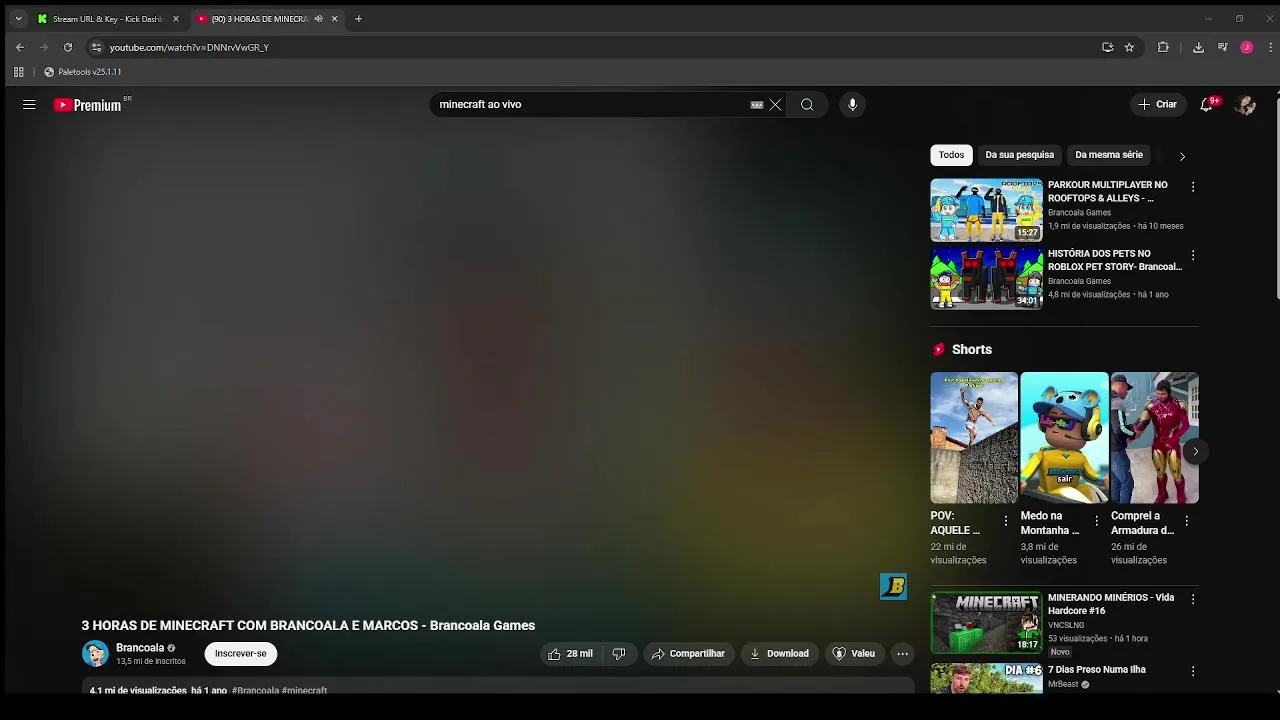Close the YouTube video tab

[x=335, y=19]
